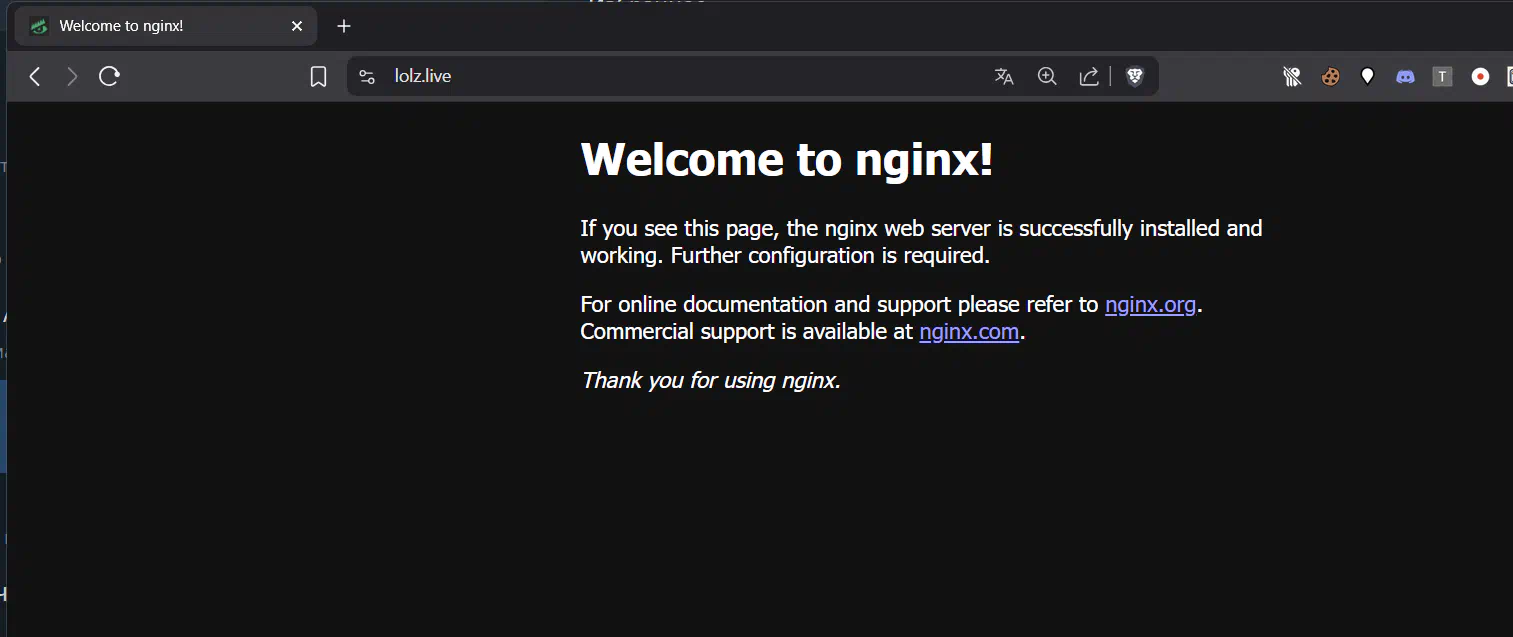The width and height of the screenshot is (1513, 637).
Task: Open the Discord extension icon
Action: (x=1405, y=76)
